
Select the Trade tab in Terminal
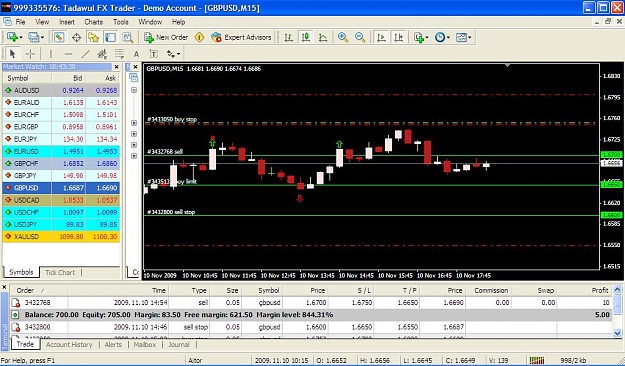(25, 344)
